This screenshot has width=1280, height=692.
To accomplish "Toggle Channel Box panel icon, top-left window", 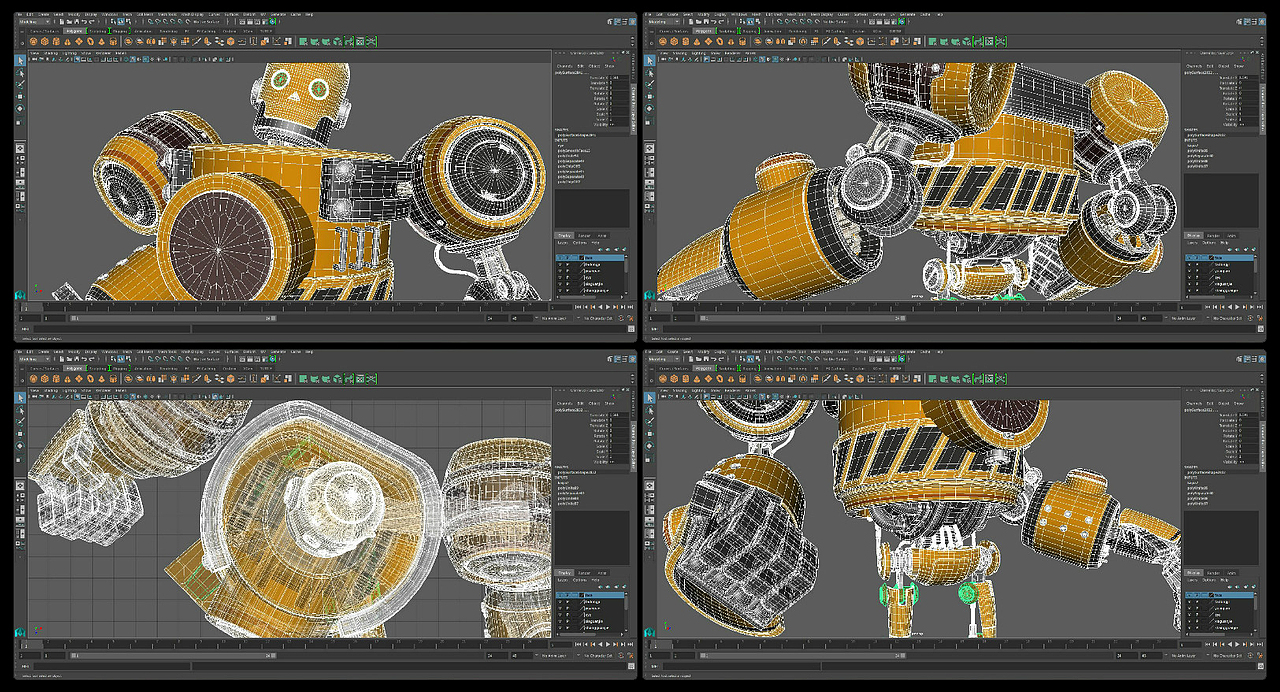I will tap(632, 22).
